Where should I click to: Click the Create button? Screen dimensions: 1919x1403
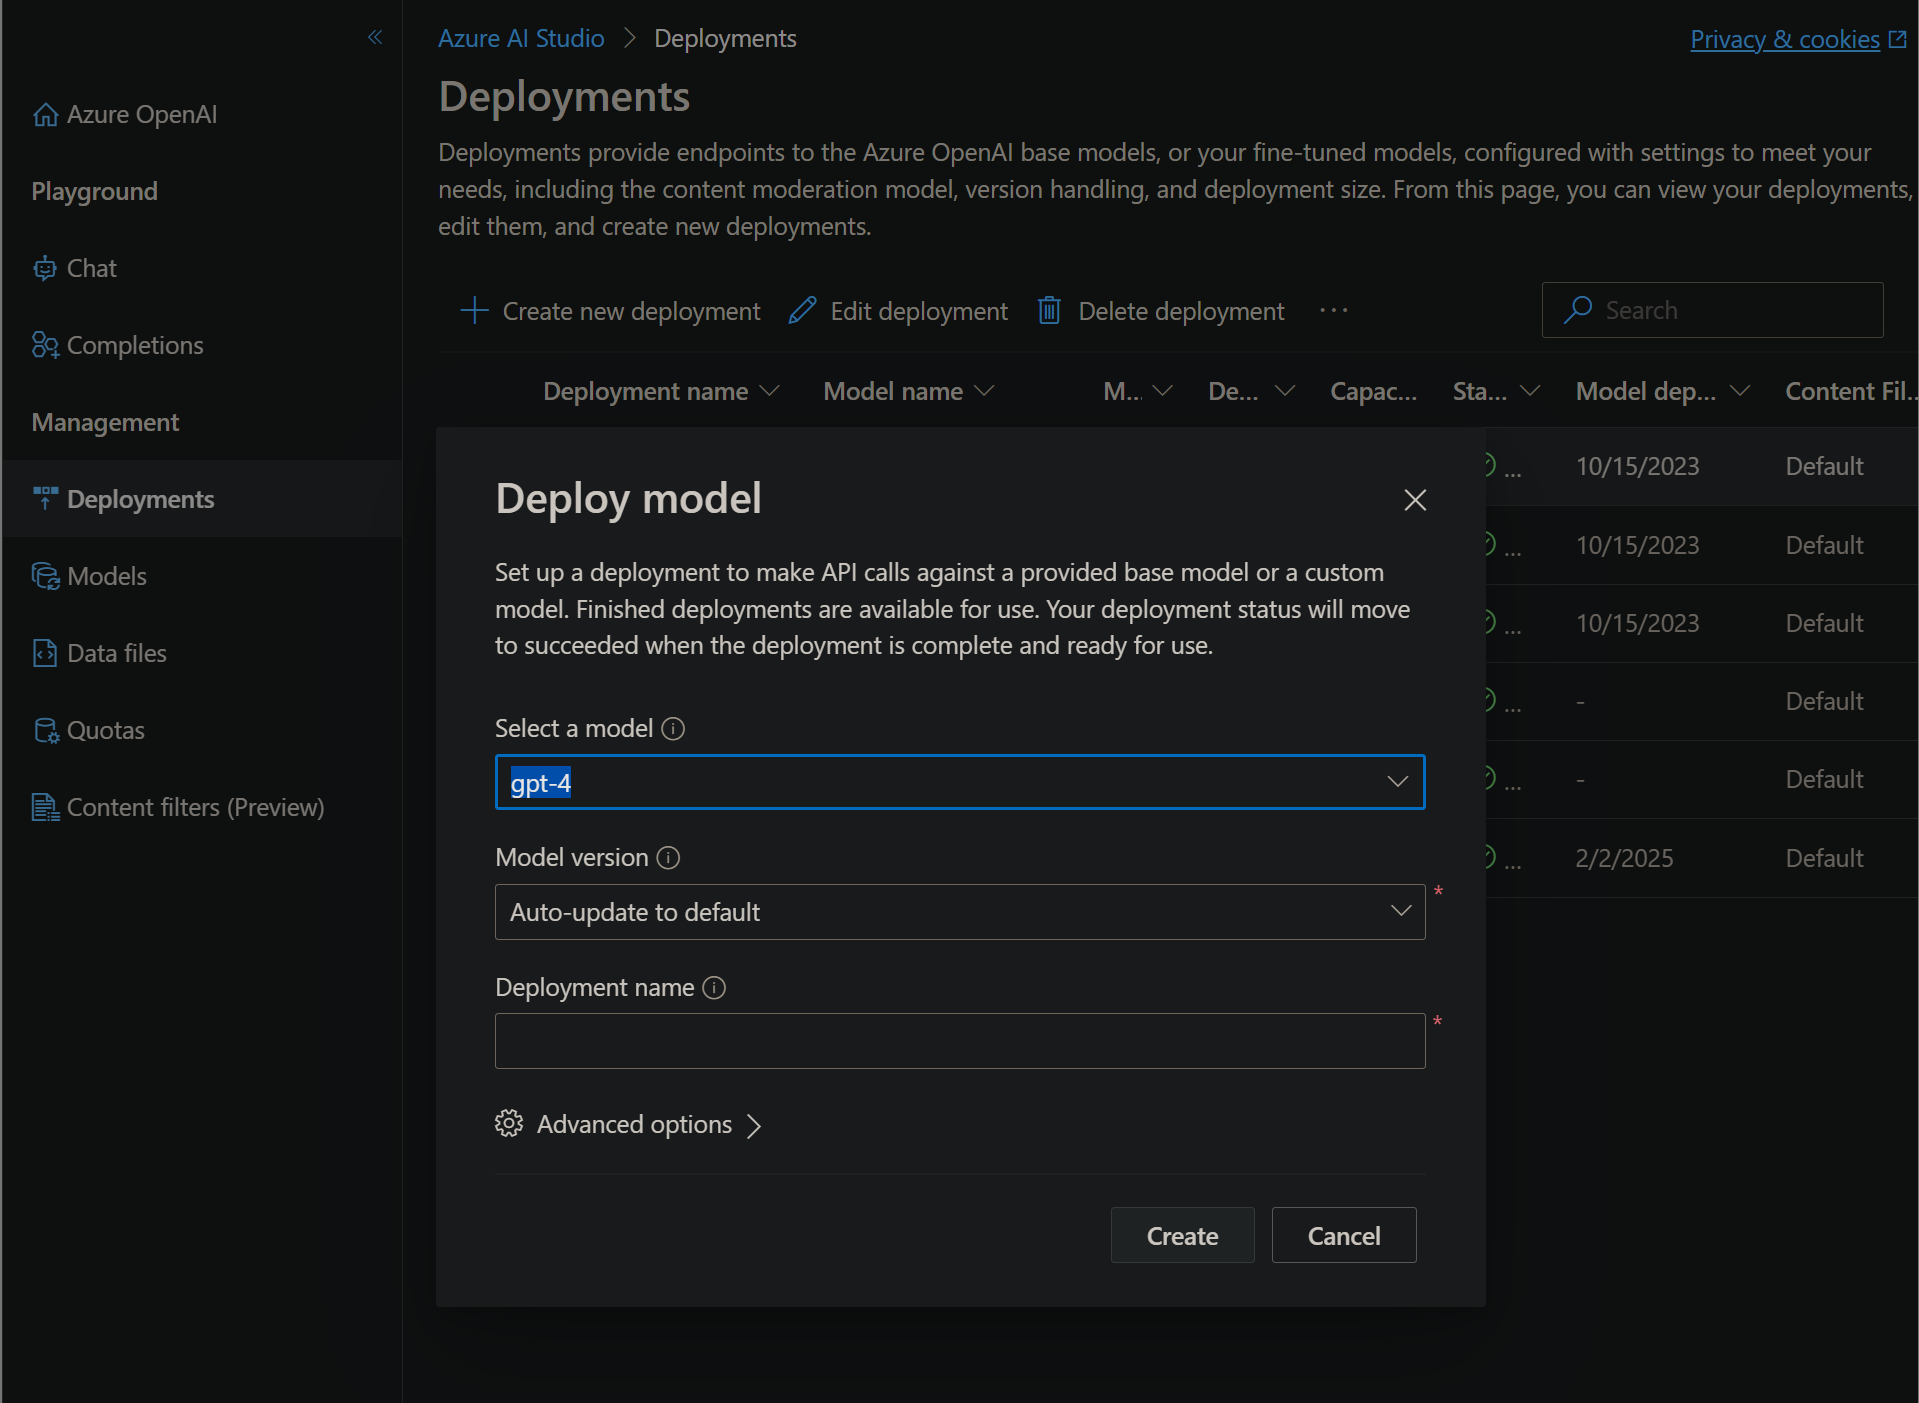click(x=1182, y=1236)
